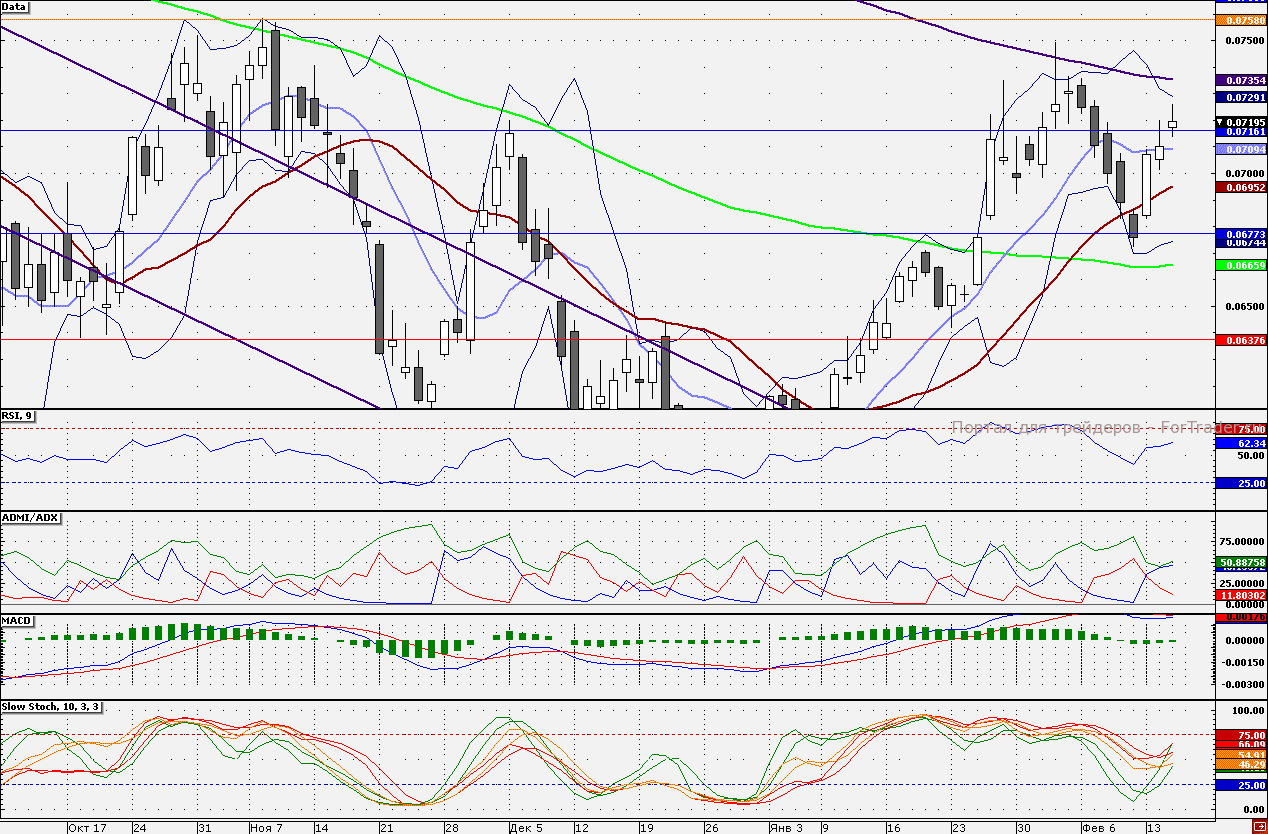Click the Фев 6 date on time axis

tap(1097, 827)
